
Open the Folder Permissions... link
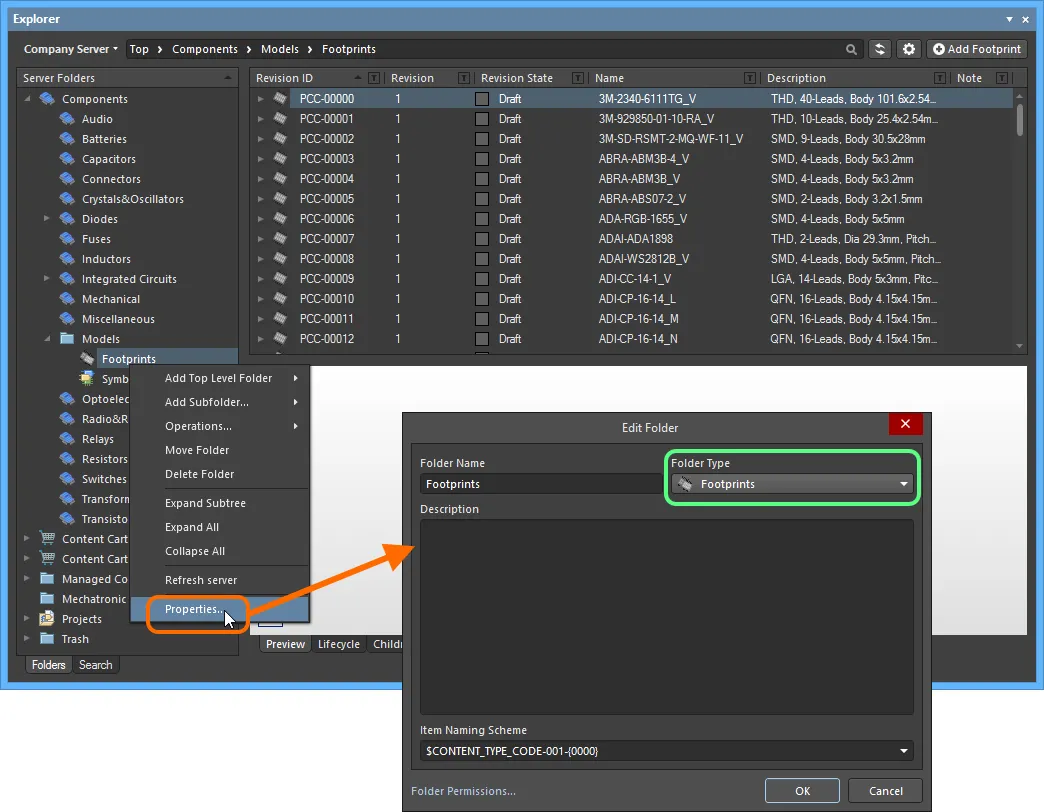click(463, 791)
